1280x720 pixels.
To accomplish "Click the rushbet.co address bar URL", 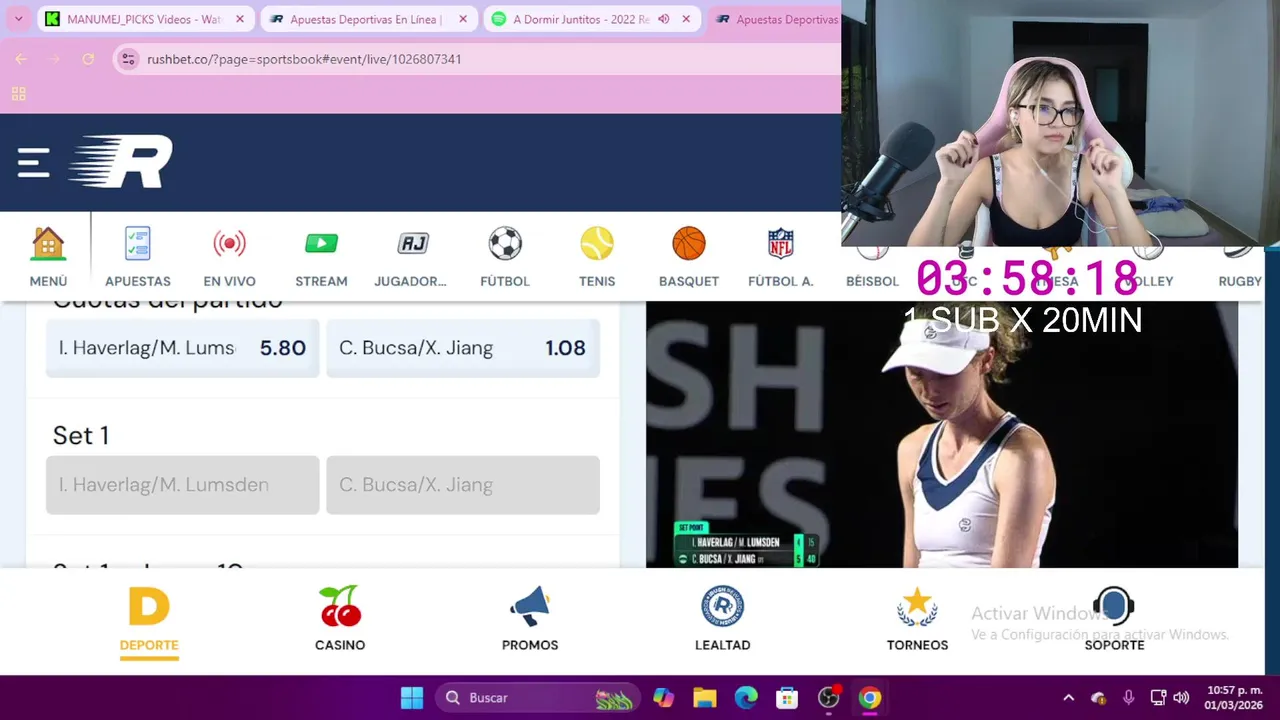I will click(304, 59).
